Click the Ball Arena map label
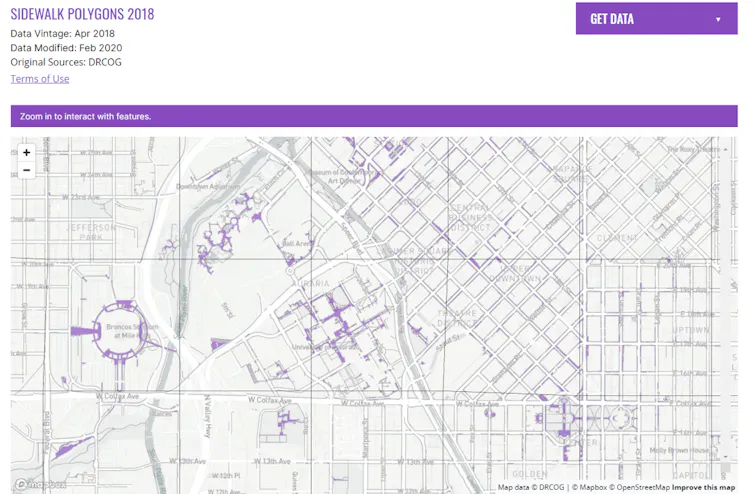754x494 pixels. tap(297, 243)
